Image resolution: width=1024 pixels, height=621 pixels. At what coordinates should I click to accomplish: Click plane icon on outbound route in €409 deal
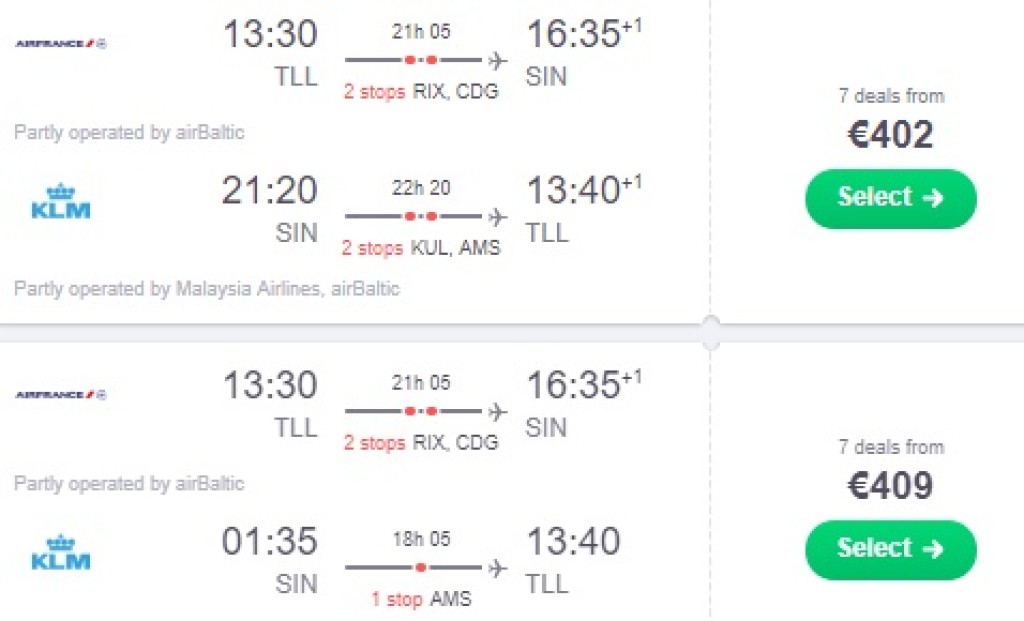coord(498,410)
